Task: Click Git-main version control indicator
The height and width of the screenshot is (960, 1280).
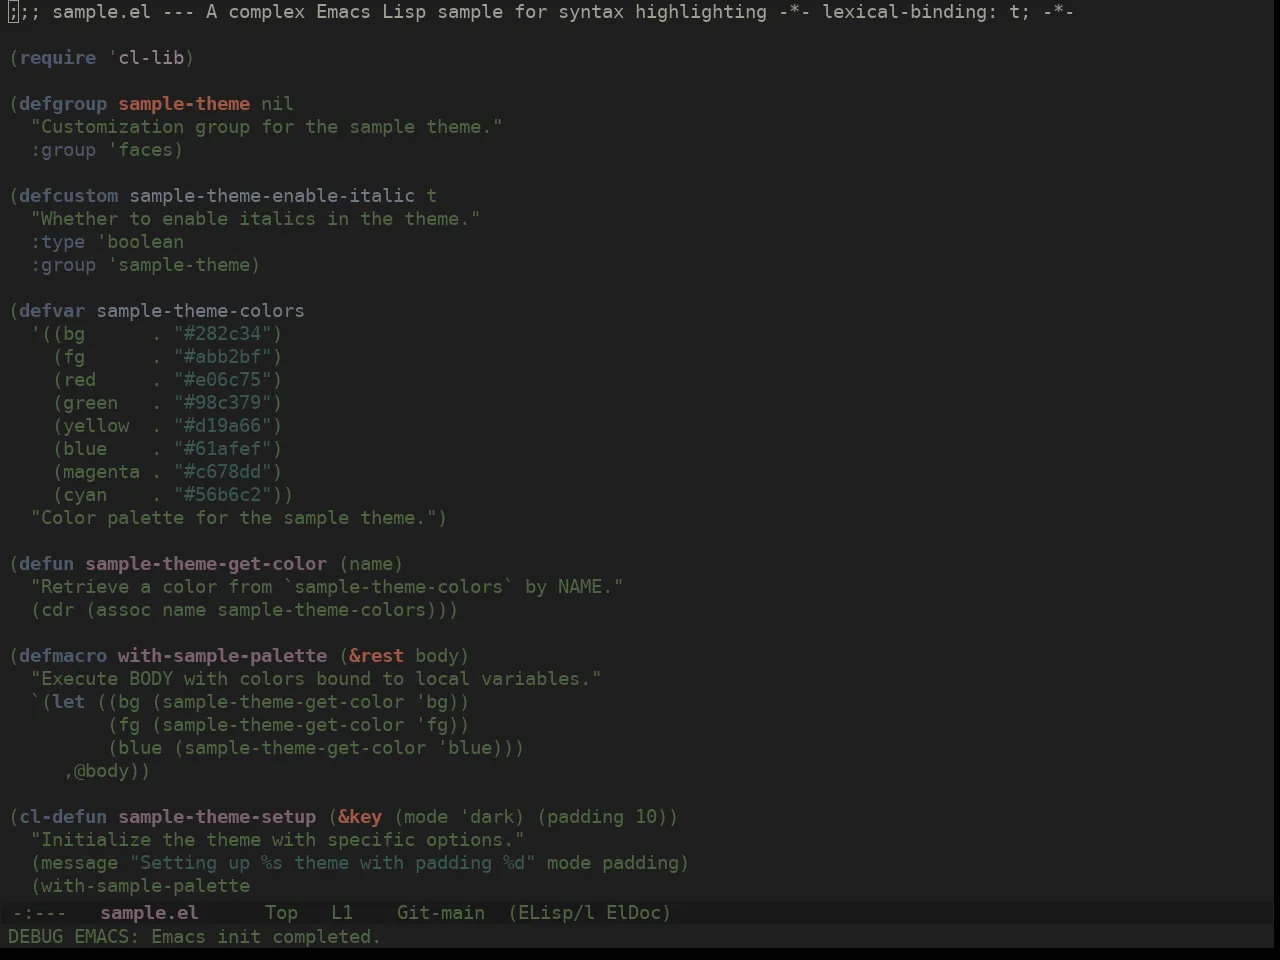Action: [441, 912]
